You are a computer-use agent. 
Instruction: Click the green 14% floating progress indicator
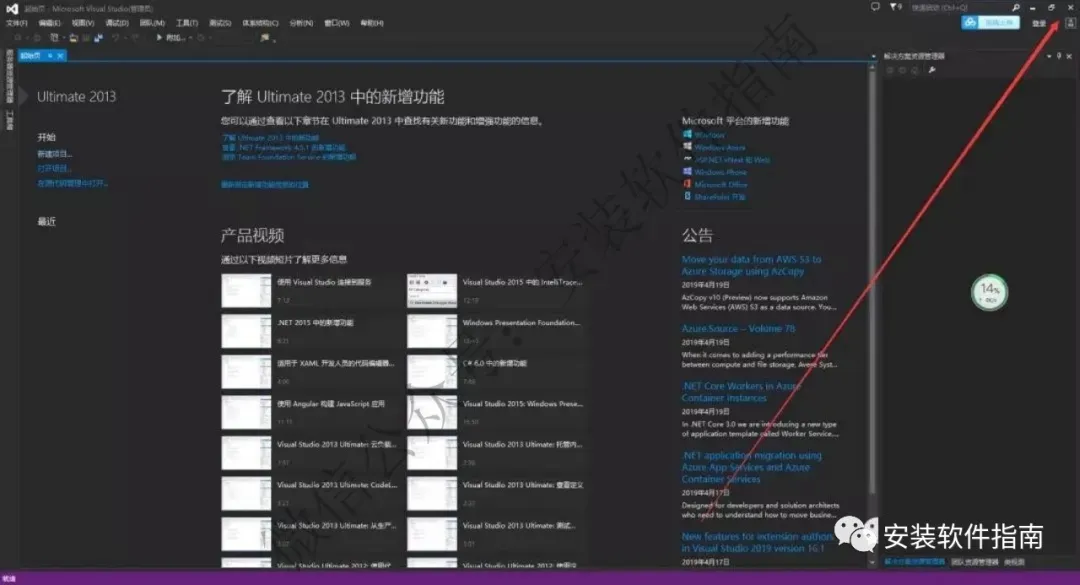click(x=989, y=292)
